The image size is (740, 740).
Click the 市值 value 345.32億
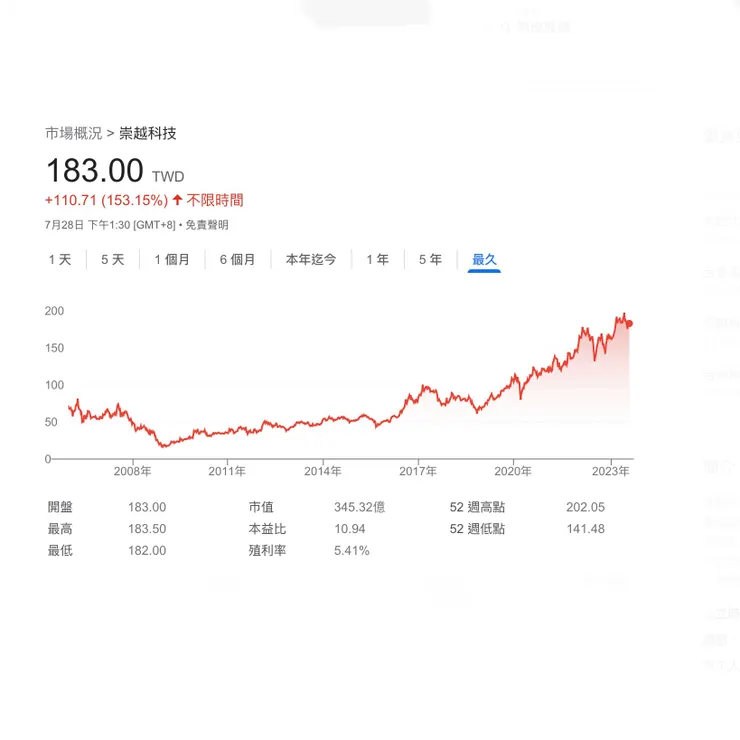360,507
